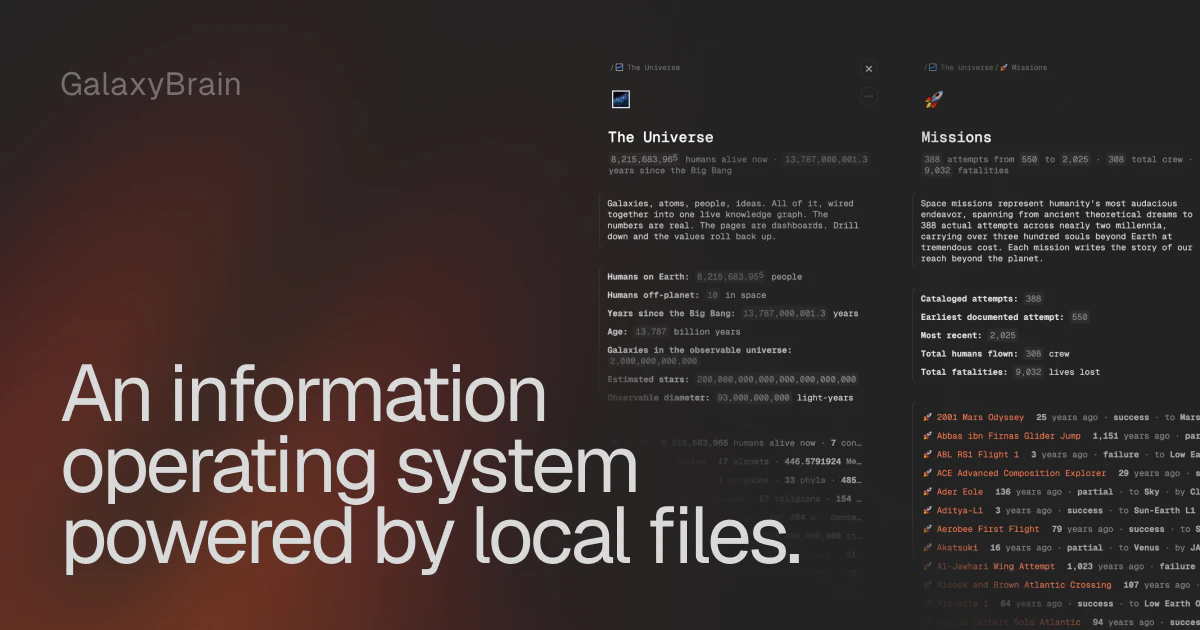
Task: Click the rocket icon beside Aerobee First Flight
Action: click(x=928, y=529)
